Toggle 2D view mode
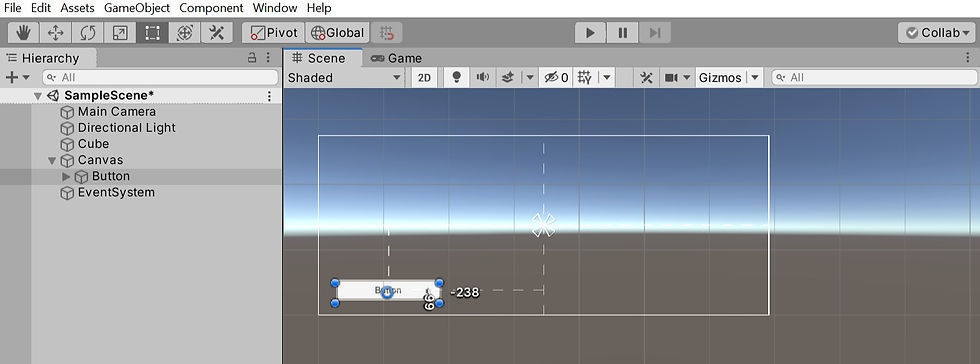Image resolution: width=980 pixels, height=364 pixels. tap(424, 78)
